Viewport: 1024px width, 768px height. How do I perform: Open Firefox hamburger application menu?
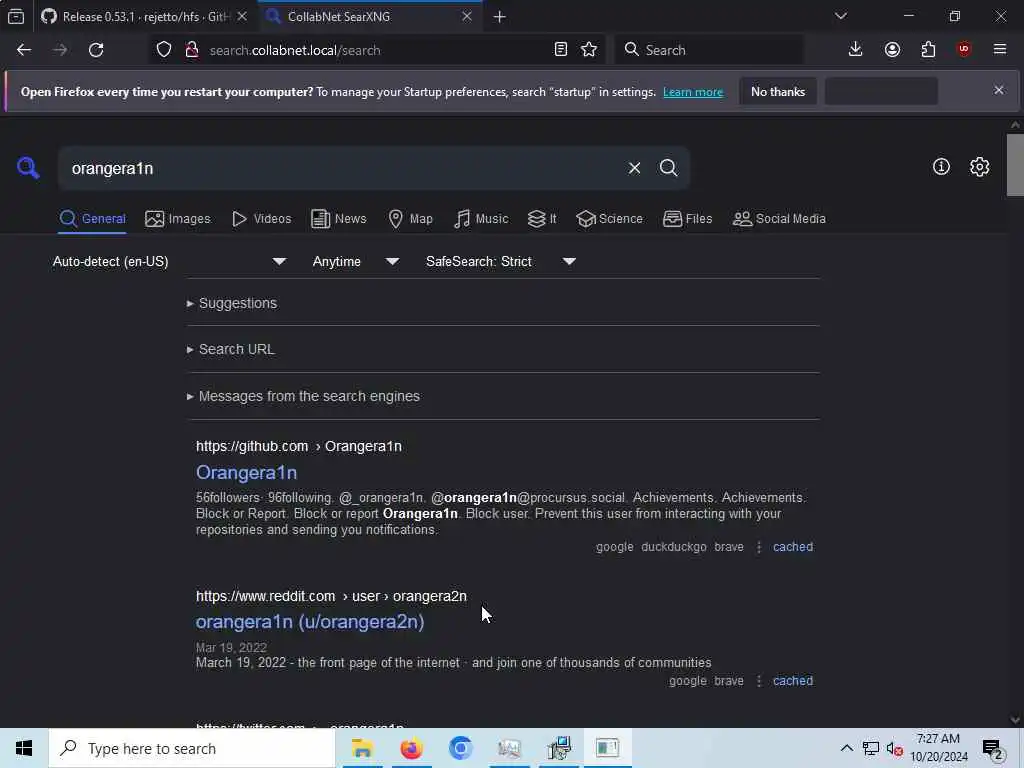1000,50
